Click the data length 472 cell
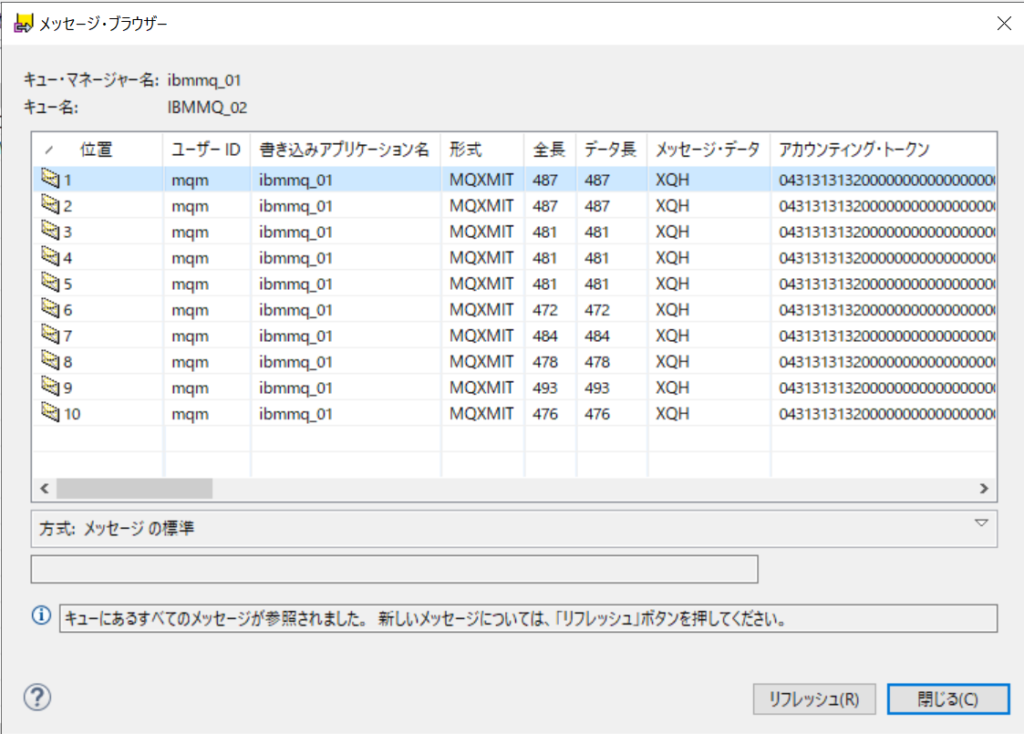 click(x=597, y=310)
